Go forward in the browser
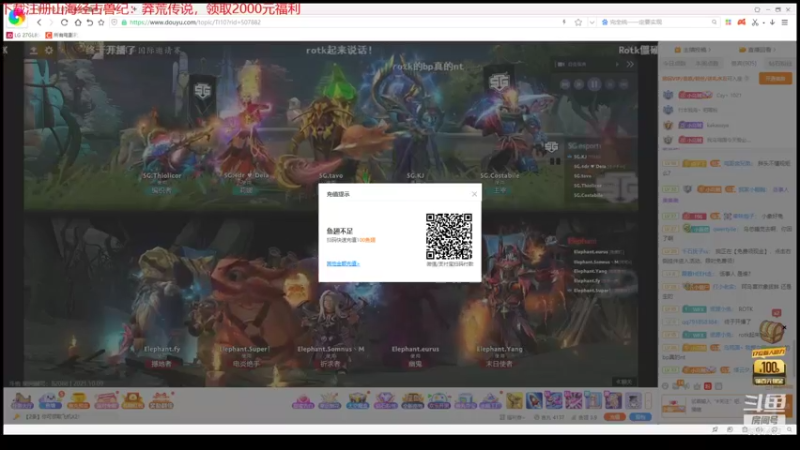The height and width of the screenshot is (450, 800). (51, 22)
